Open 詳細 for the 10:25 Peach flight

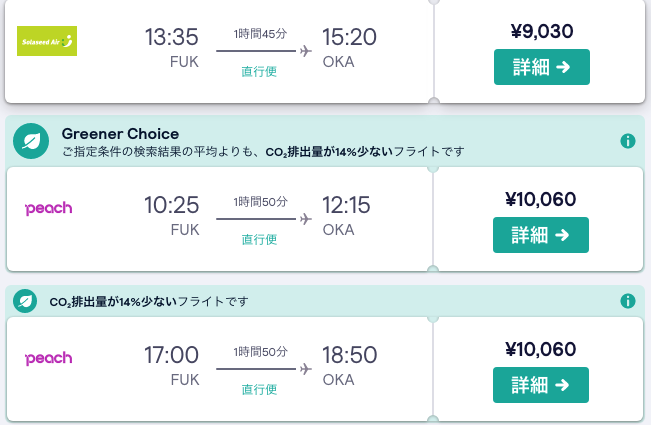[x=541, y=235]
